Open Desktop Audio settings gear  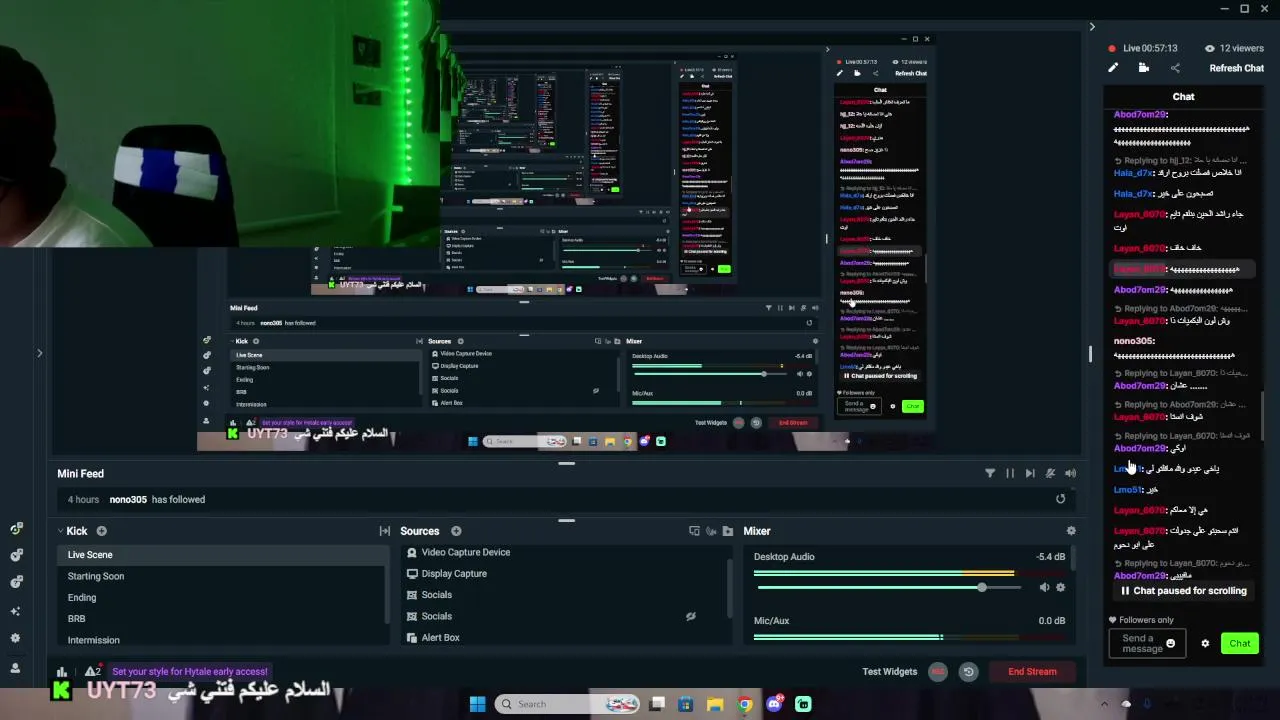[x=1061, y=588]
